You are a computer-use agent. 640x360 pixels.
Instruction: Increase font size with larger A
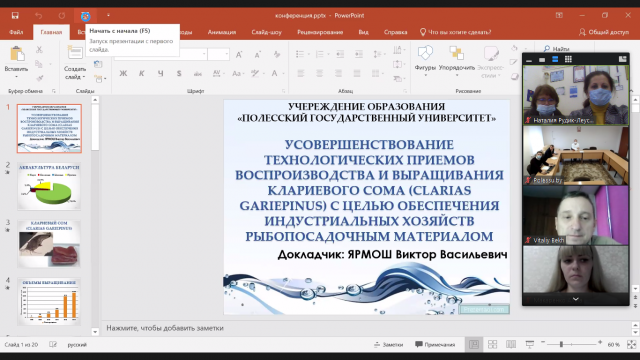(x=239, y=54)
